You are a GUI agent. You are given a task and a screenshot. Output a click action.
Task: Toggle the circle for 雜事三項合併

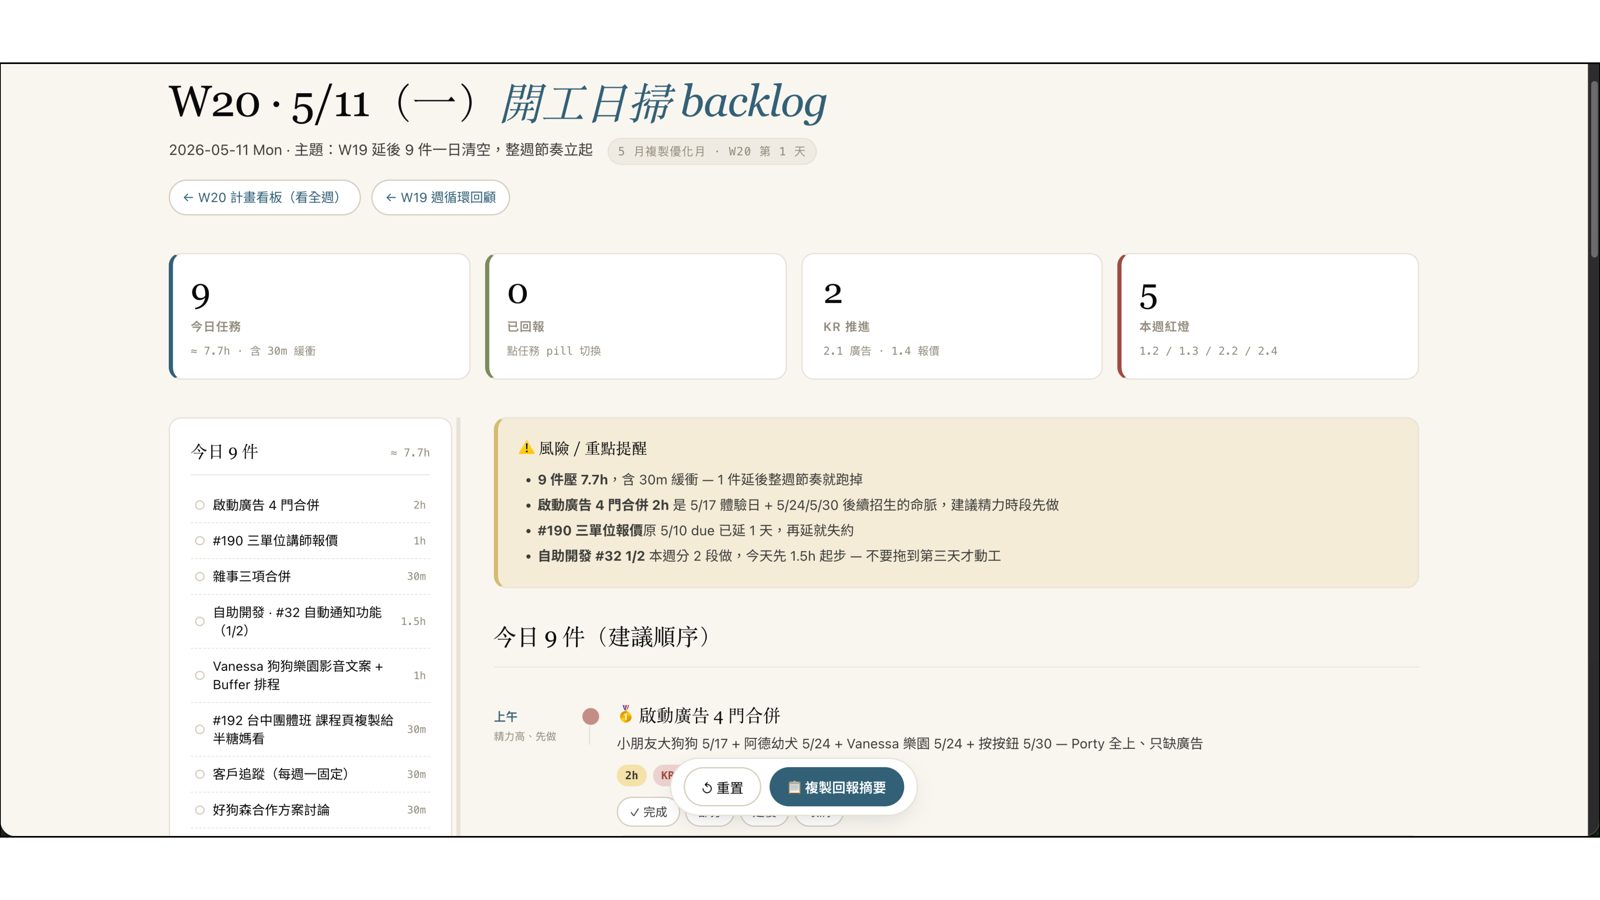pyautogui.click(x=200, y=577)
